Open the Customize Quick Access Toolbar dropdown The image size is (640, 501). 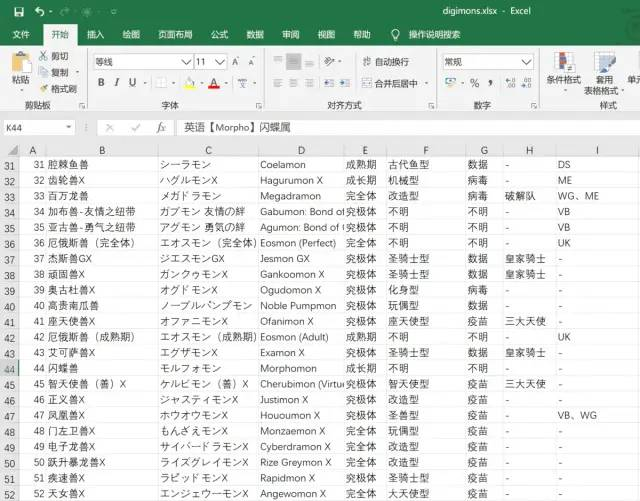tap(114, 12)
